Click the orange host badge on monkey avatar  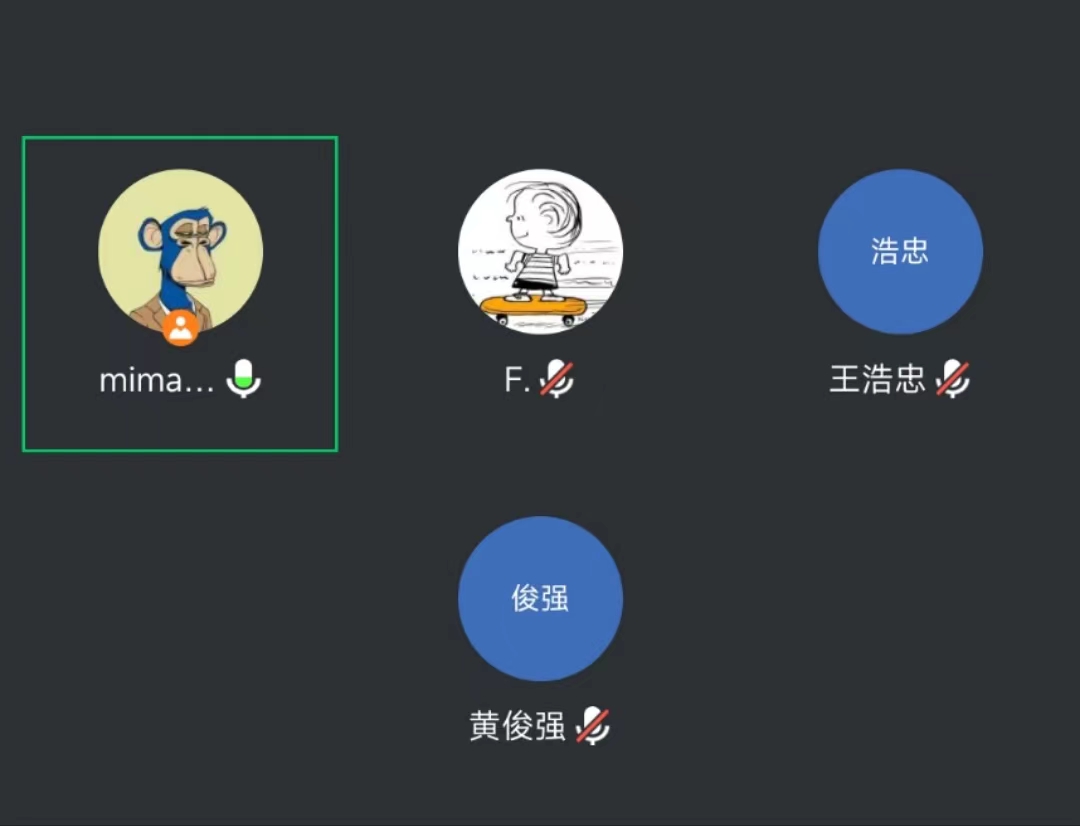coord(180,328)
